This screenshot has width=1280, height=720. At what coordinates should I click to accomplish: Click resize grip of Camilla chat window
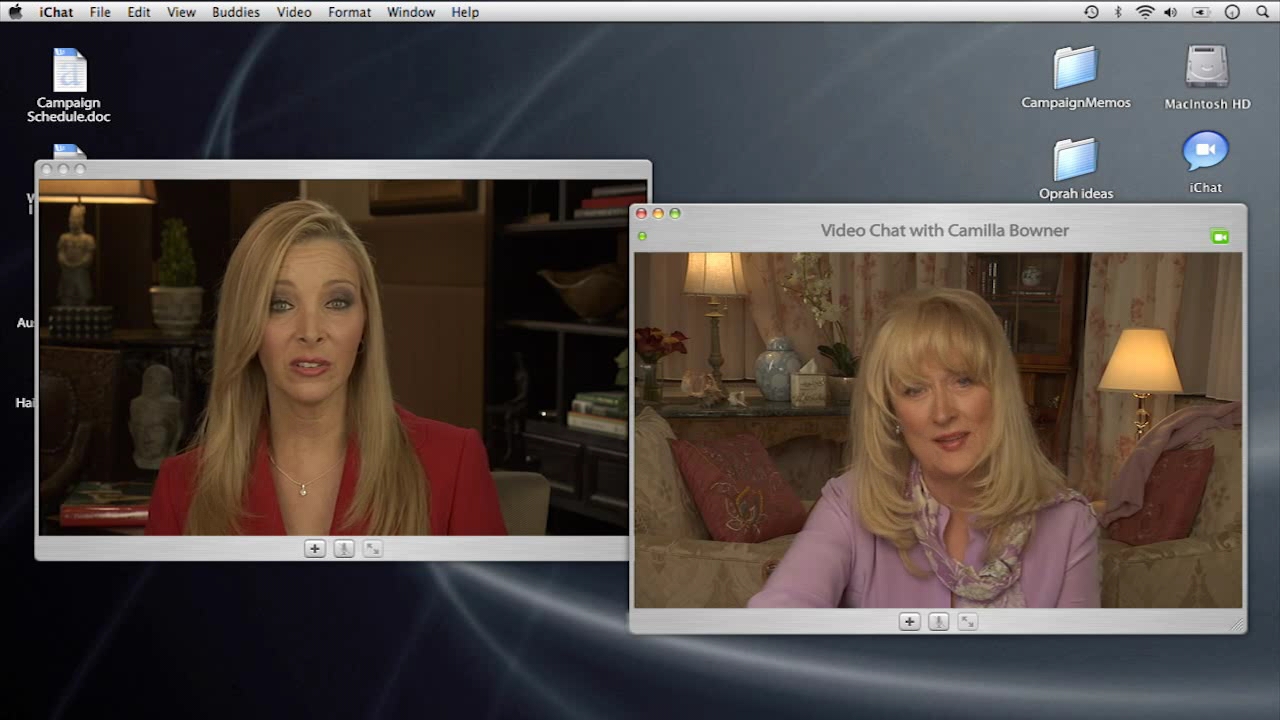(1237, 625)
